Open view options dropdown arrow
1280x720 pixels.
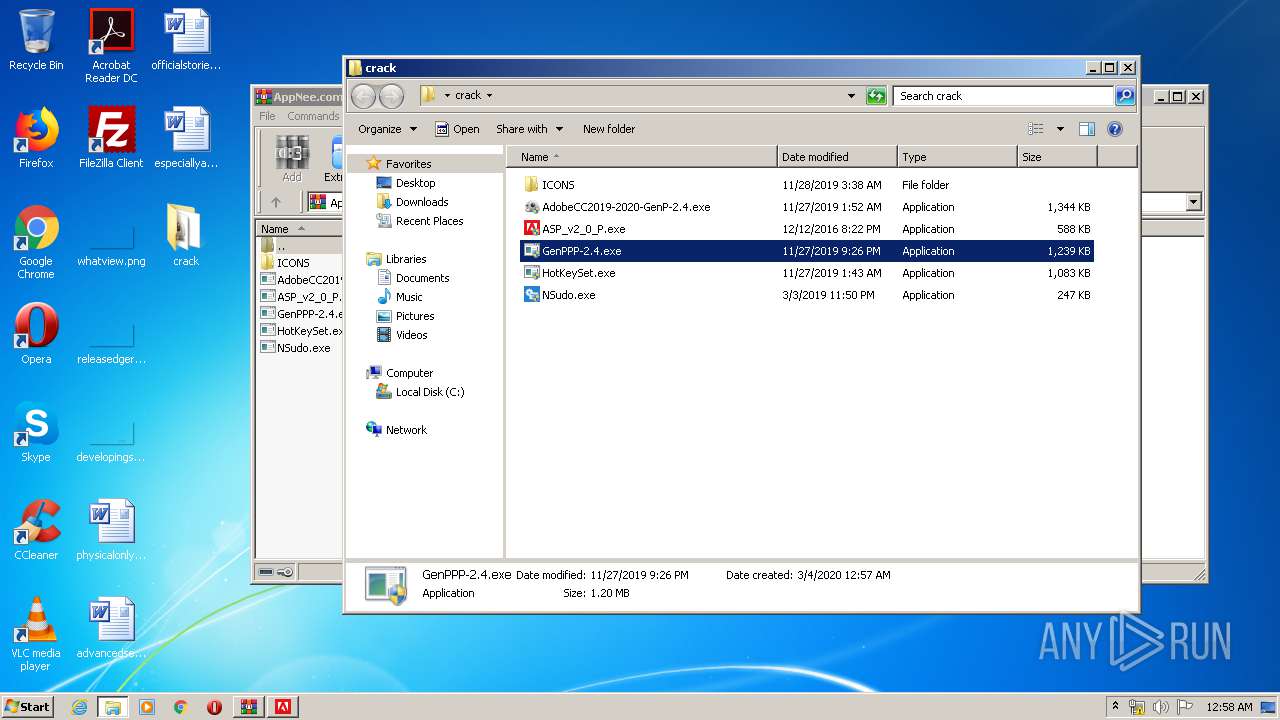coord(1060,129)
